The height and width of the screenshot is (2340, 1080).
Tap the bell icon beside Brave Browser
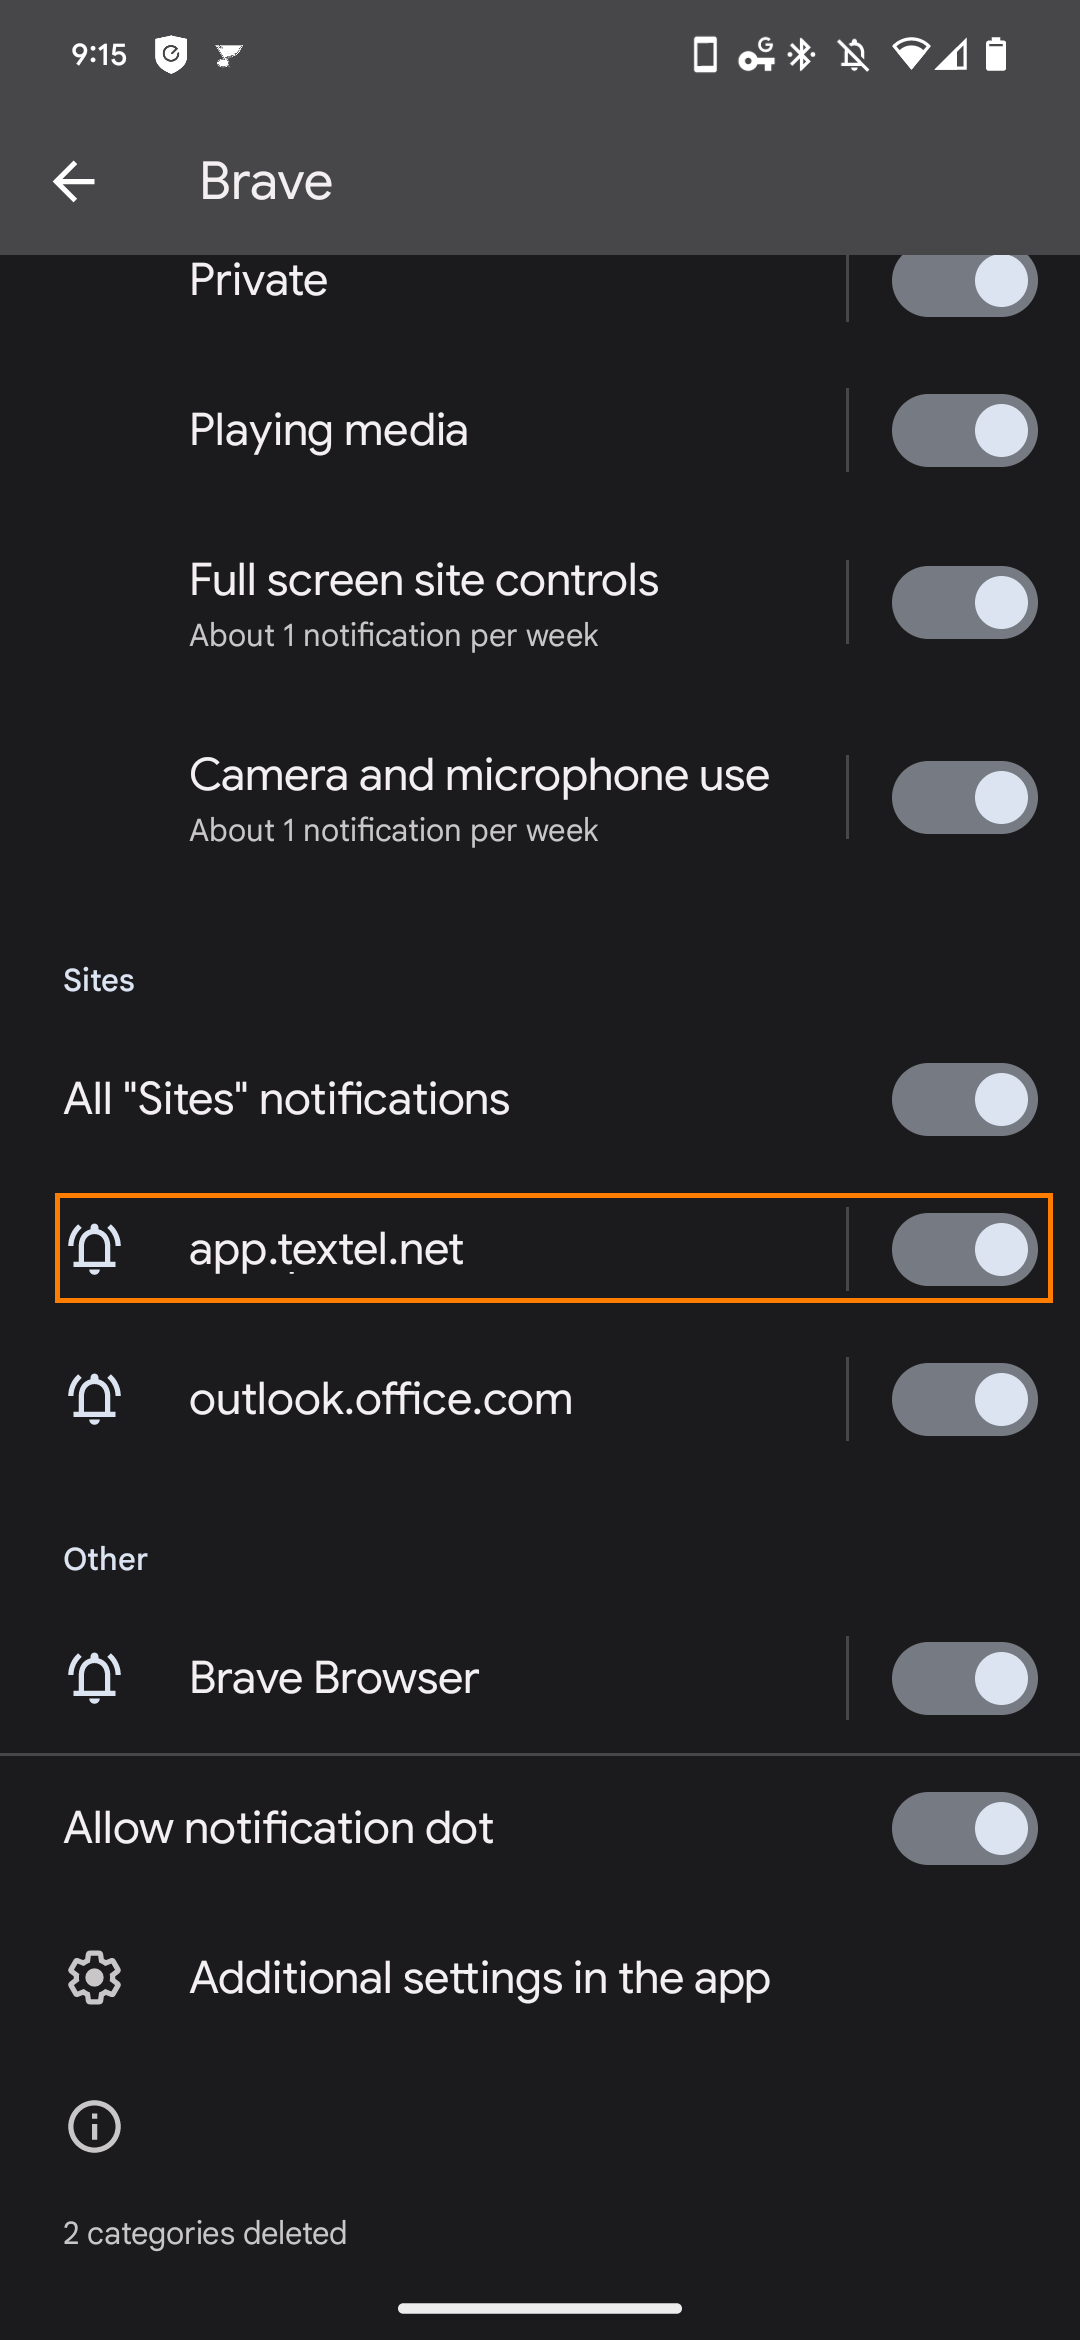click(x=95, y=1678)
